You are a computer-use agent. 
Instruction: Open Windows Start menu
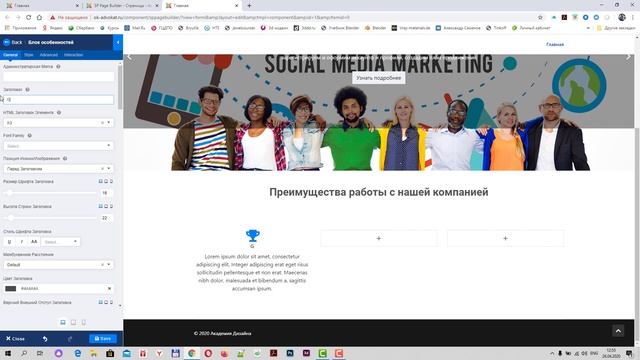pos(7,353)
